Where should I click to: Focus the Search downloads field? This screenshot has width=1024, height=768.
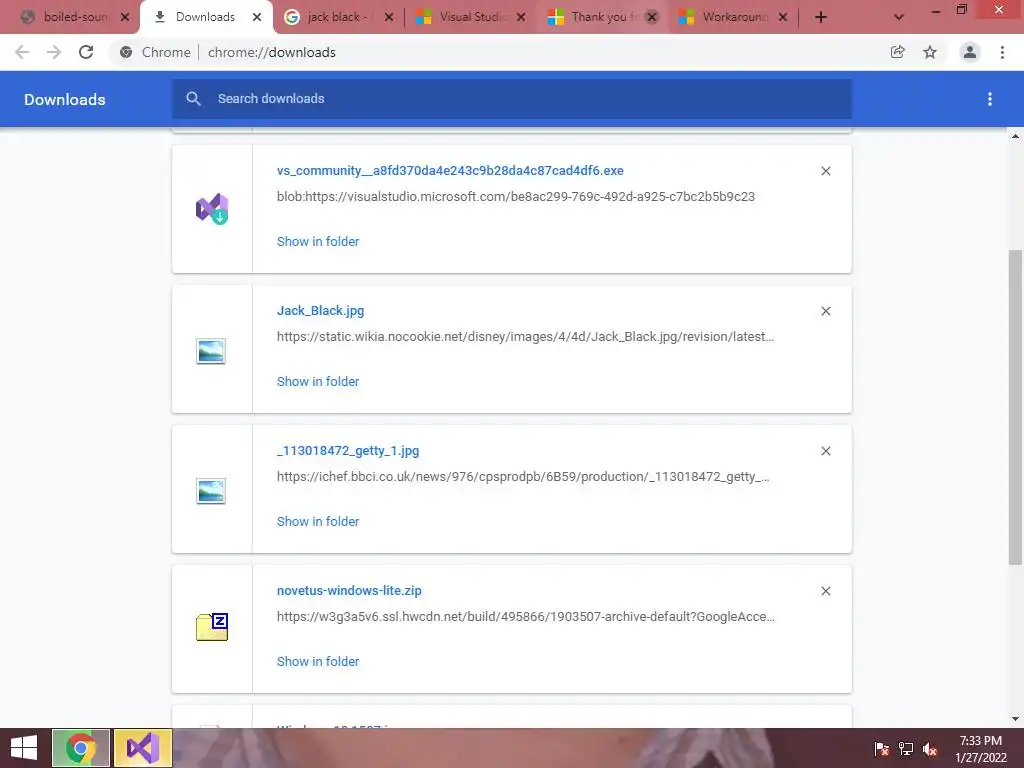pyautogui.click(x=512, y=99)
